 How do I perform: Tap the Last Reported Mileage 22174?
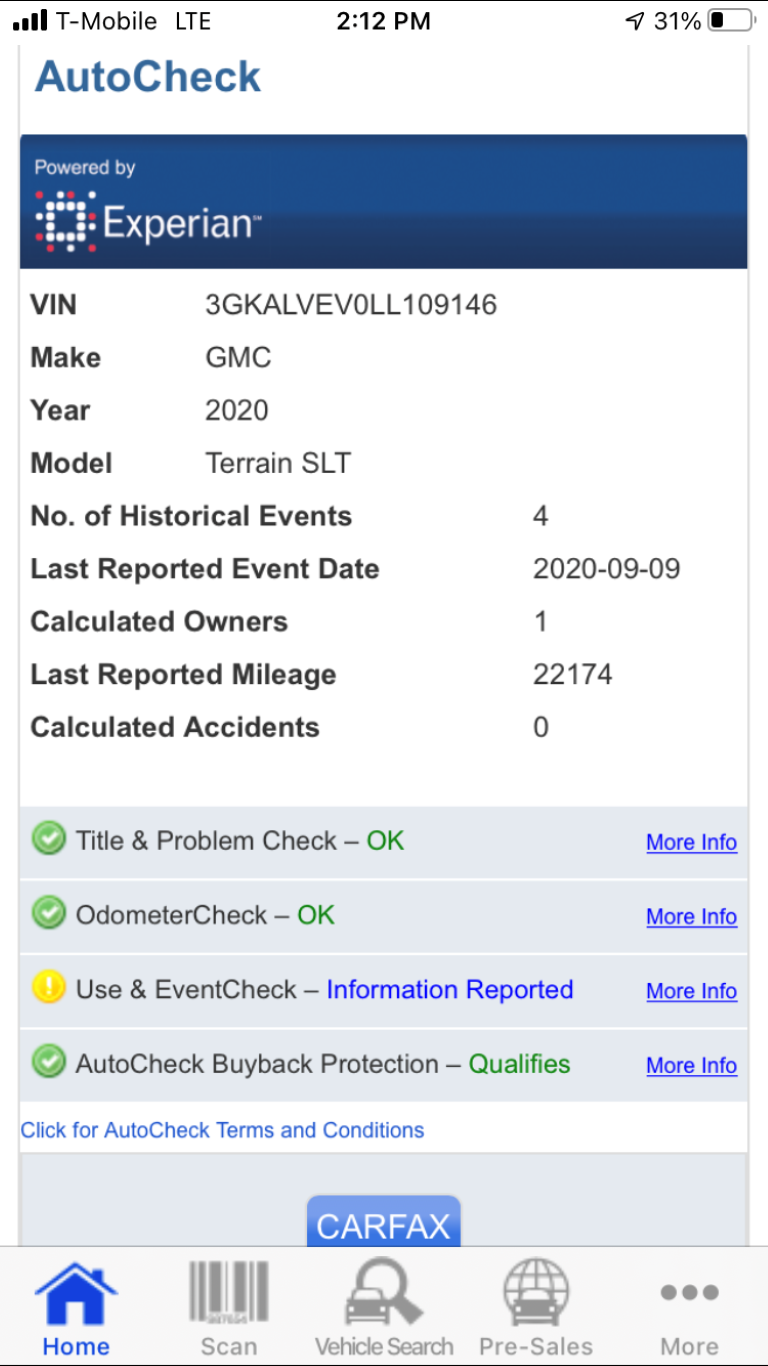coord(573,674)
